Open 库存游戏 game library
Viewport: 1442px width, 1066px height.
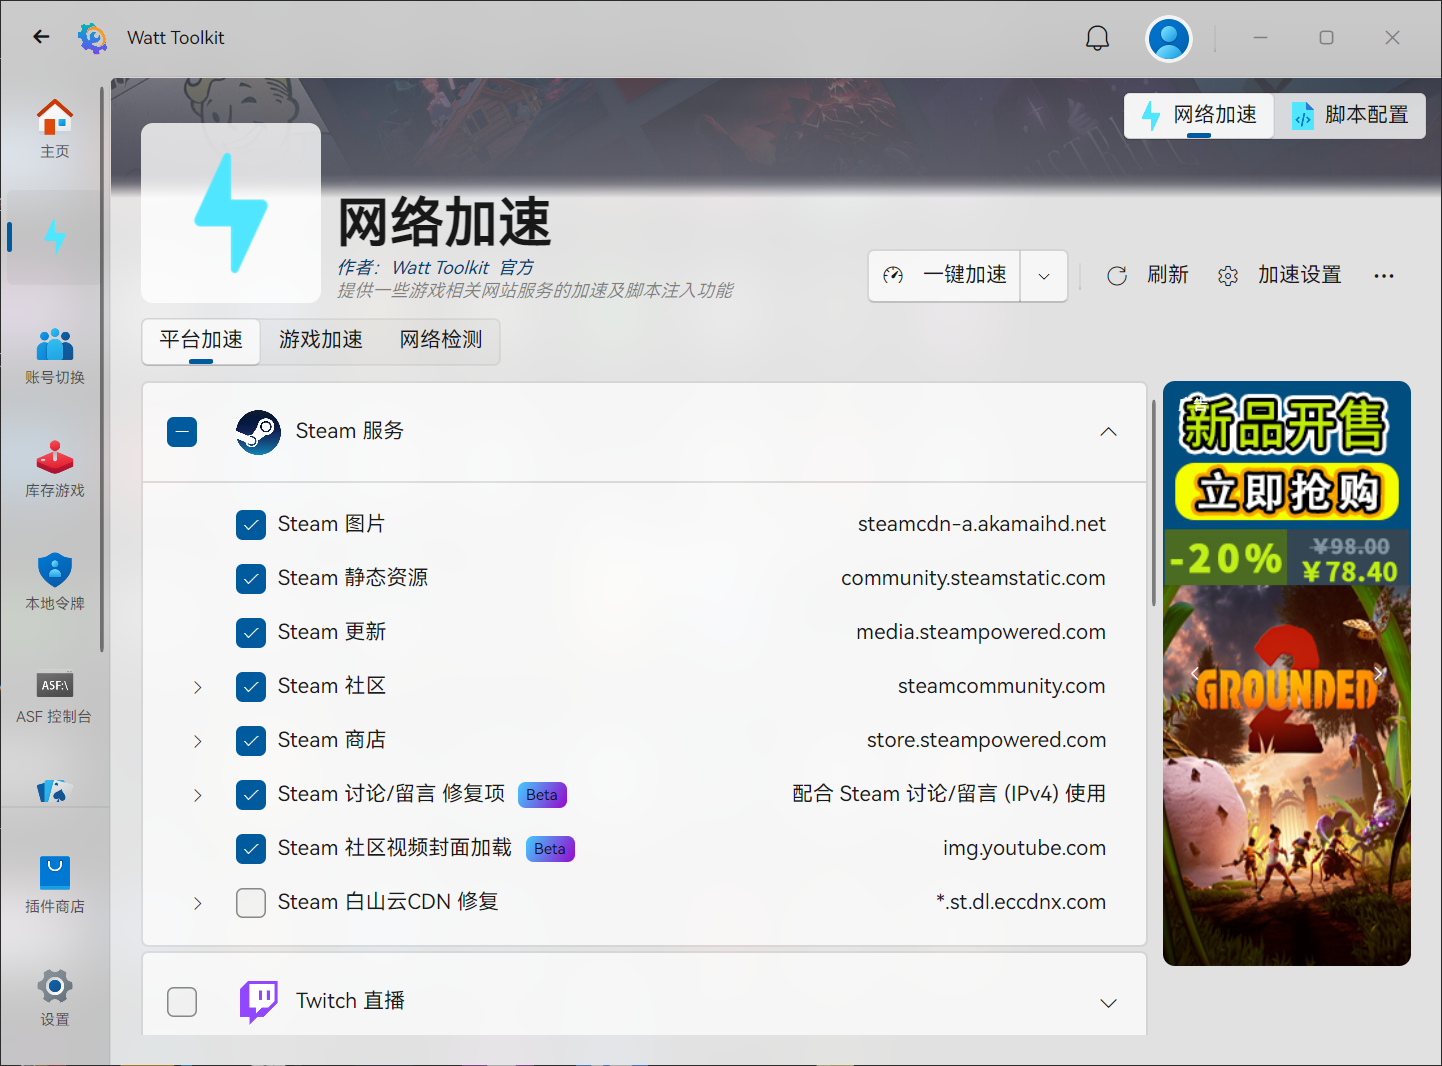click(x=55, y=469)
